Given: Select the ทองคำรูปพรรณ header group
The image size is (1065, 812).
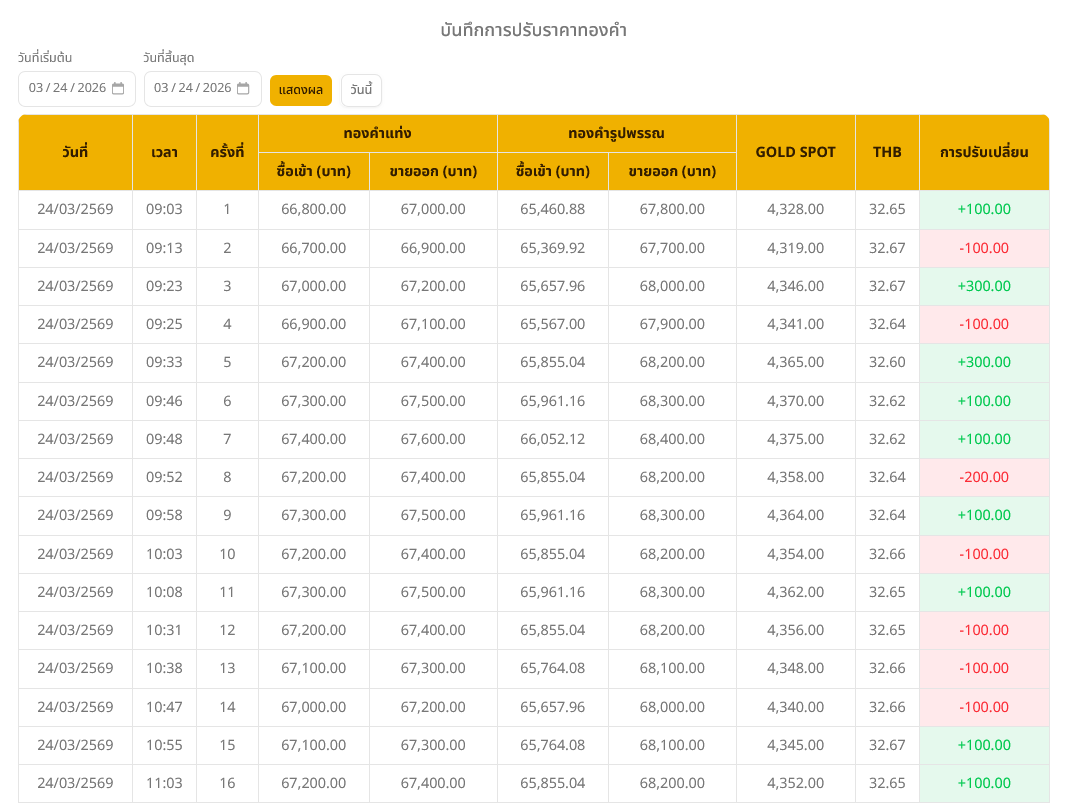Looking at the screenshot, I should pos(616,133).
